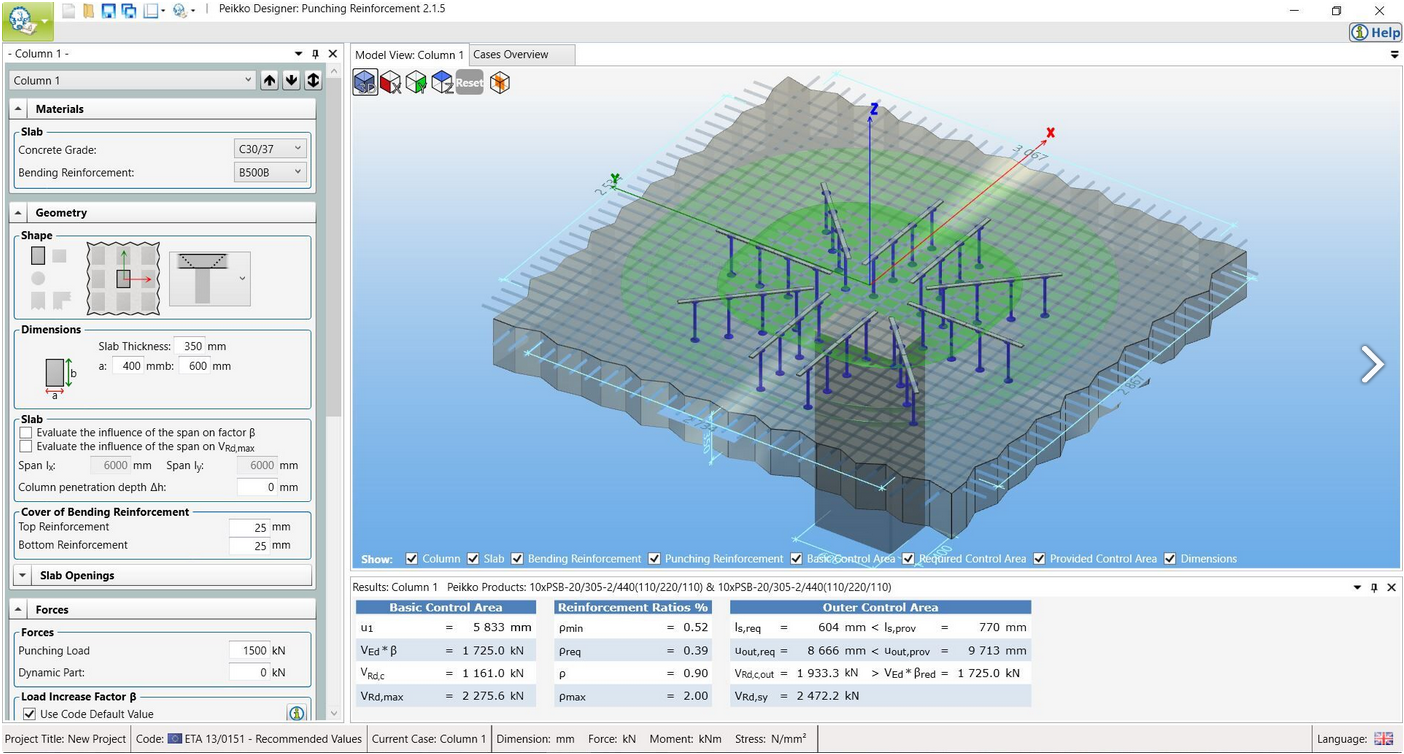
Task: Collapse the Forces section
Action: click(19, 610)
